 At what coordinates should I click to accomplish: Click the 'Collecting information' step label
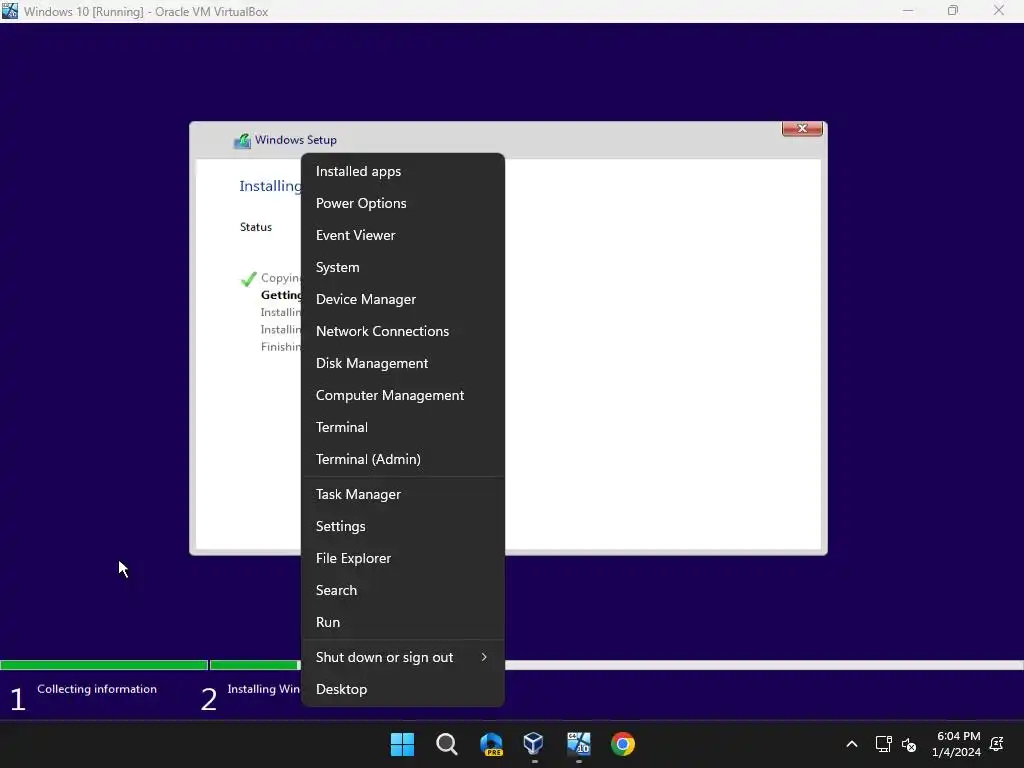point(97,689)
